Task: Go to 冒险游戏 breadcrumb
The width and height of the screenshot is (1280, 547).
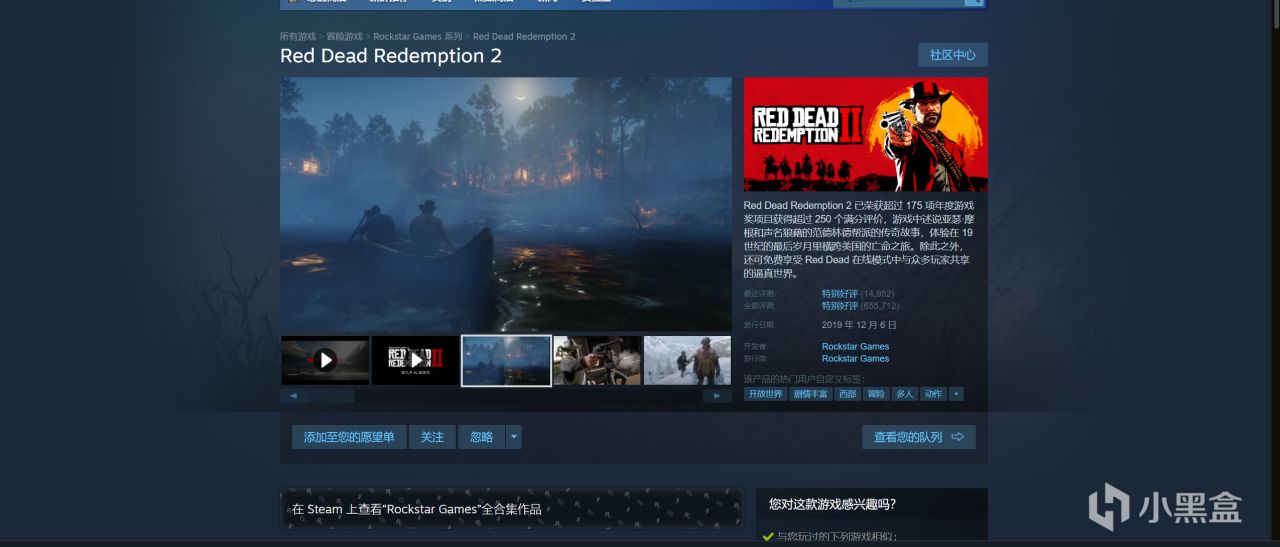Action: pos(344,36)
